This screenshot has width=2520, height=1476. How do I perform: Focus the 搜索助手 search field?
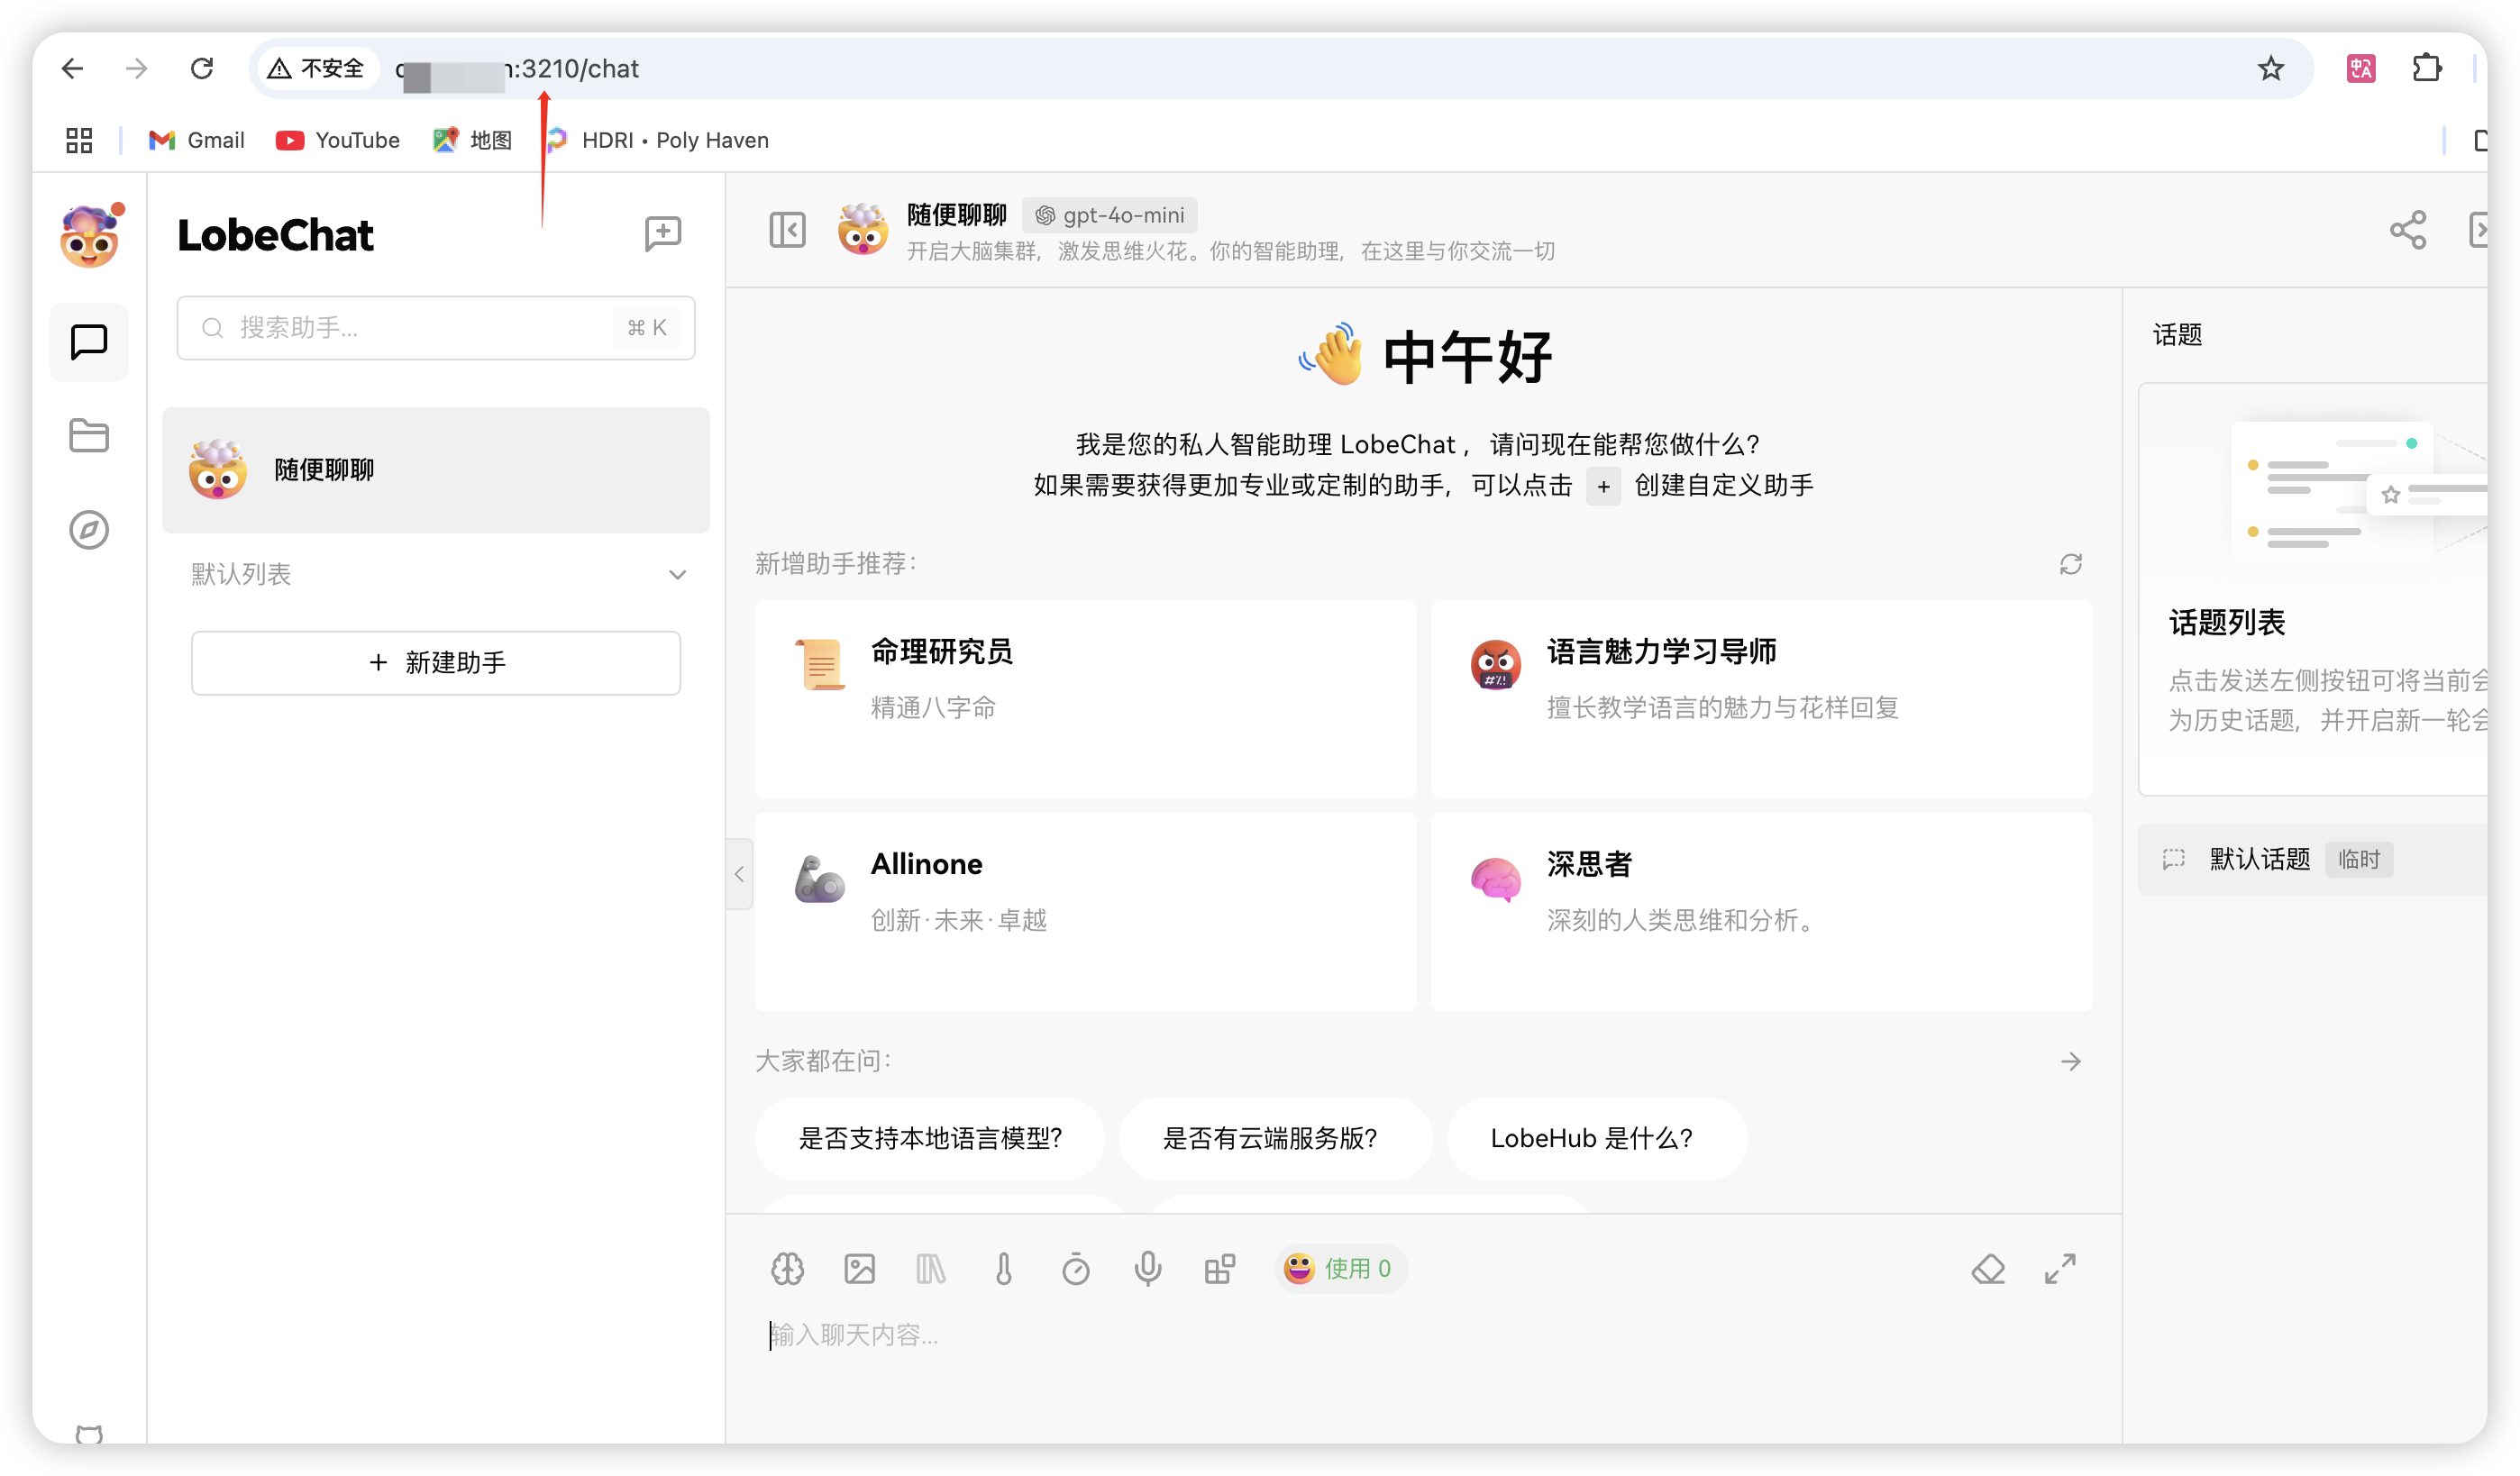pyautogui.click(x=436, y=328)
